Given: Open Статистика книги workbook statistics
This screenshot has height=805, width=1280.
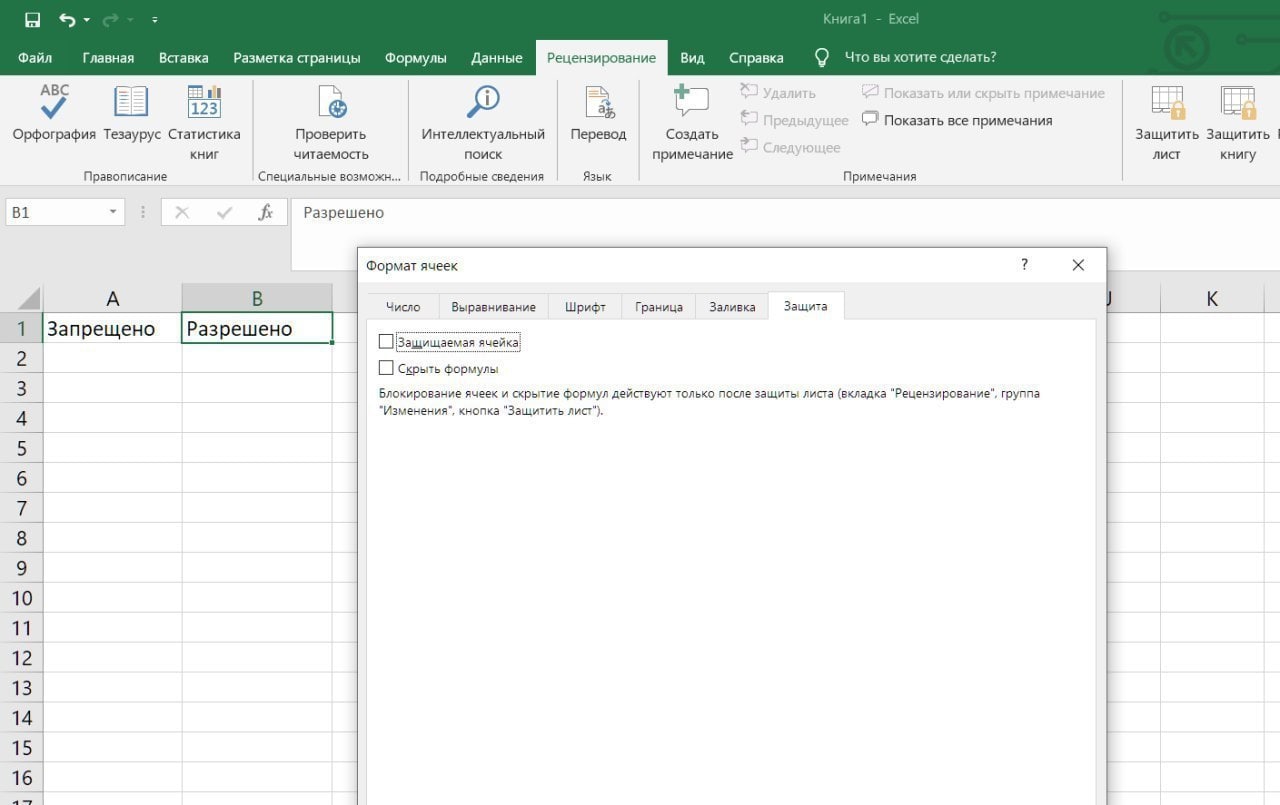Looking at the screenshot, I should pyautogui.click(x=204, y=103).
